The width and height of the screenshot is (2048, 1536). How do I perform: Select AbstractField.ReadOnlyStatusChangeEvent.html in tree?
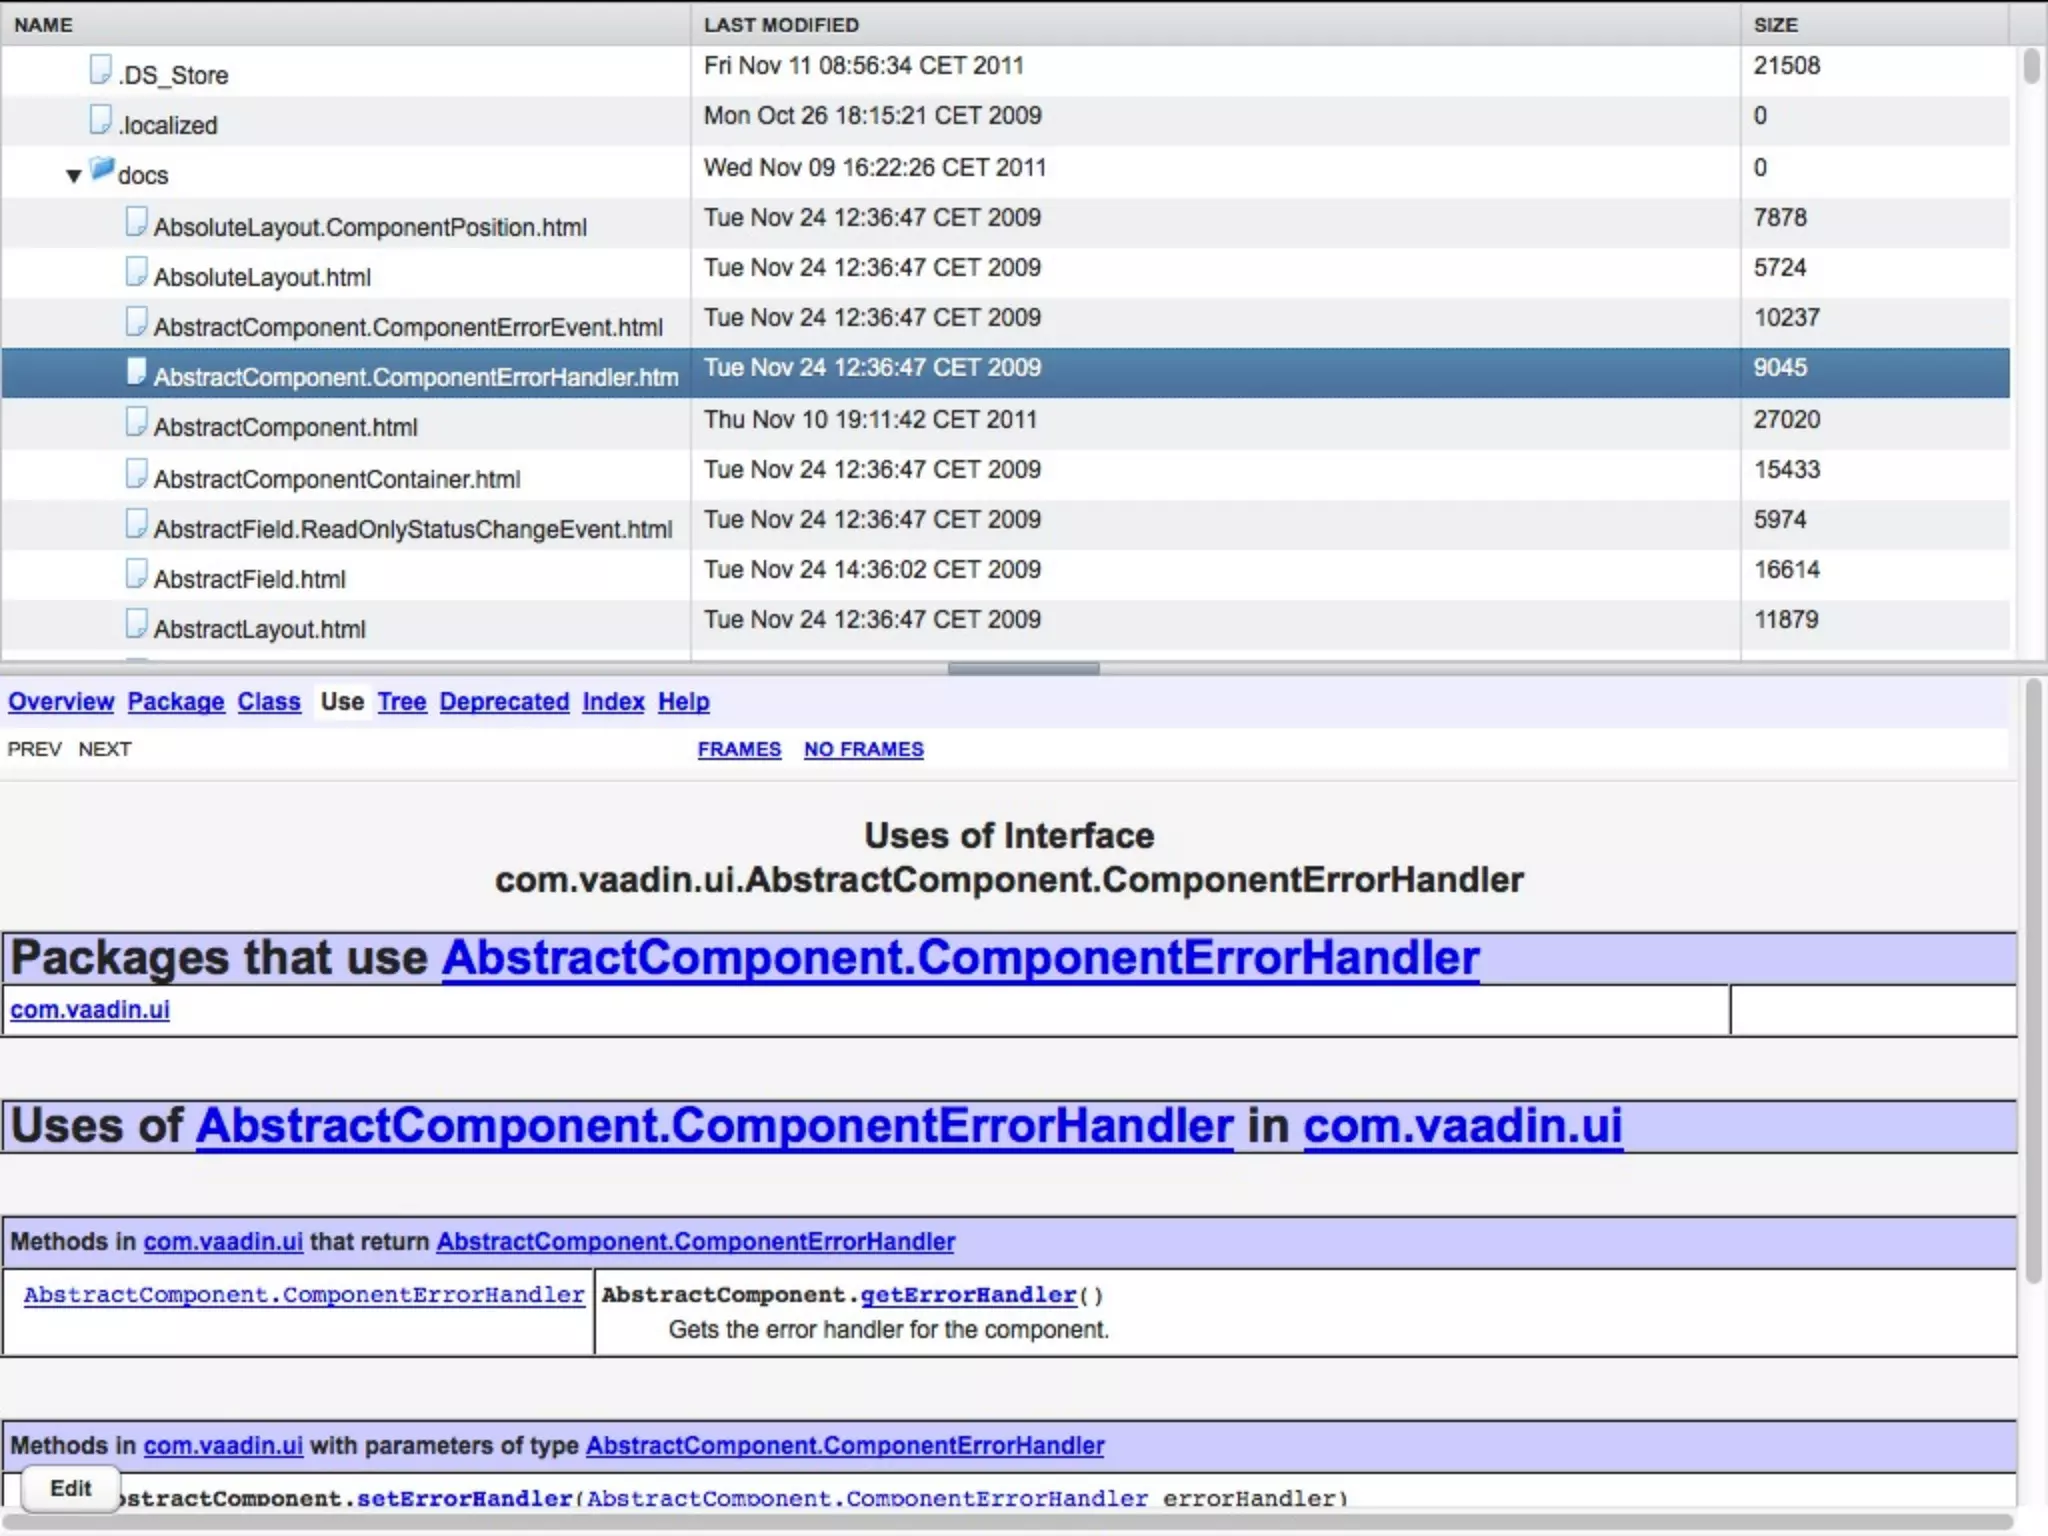tap(413, 529)
